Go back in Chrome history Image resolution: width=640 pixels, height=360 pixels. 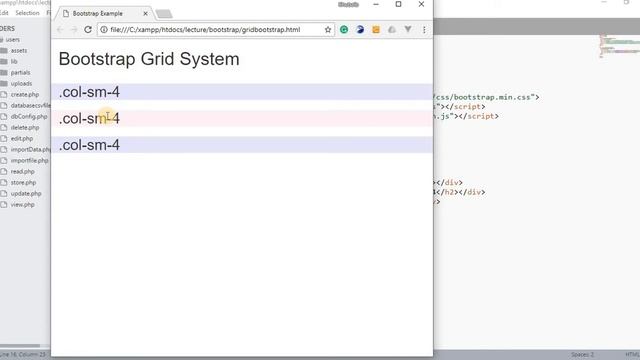pos(60,29)
